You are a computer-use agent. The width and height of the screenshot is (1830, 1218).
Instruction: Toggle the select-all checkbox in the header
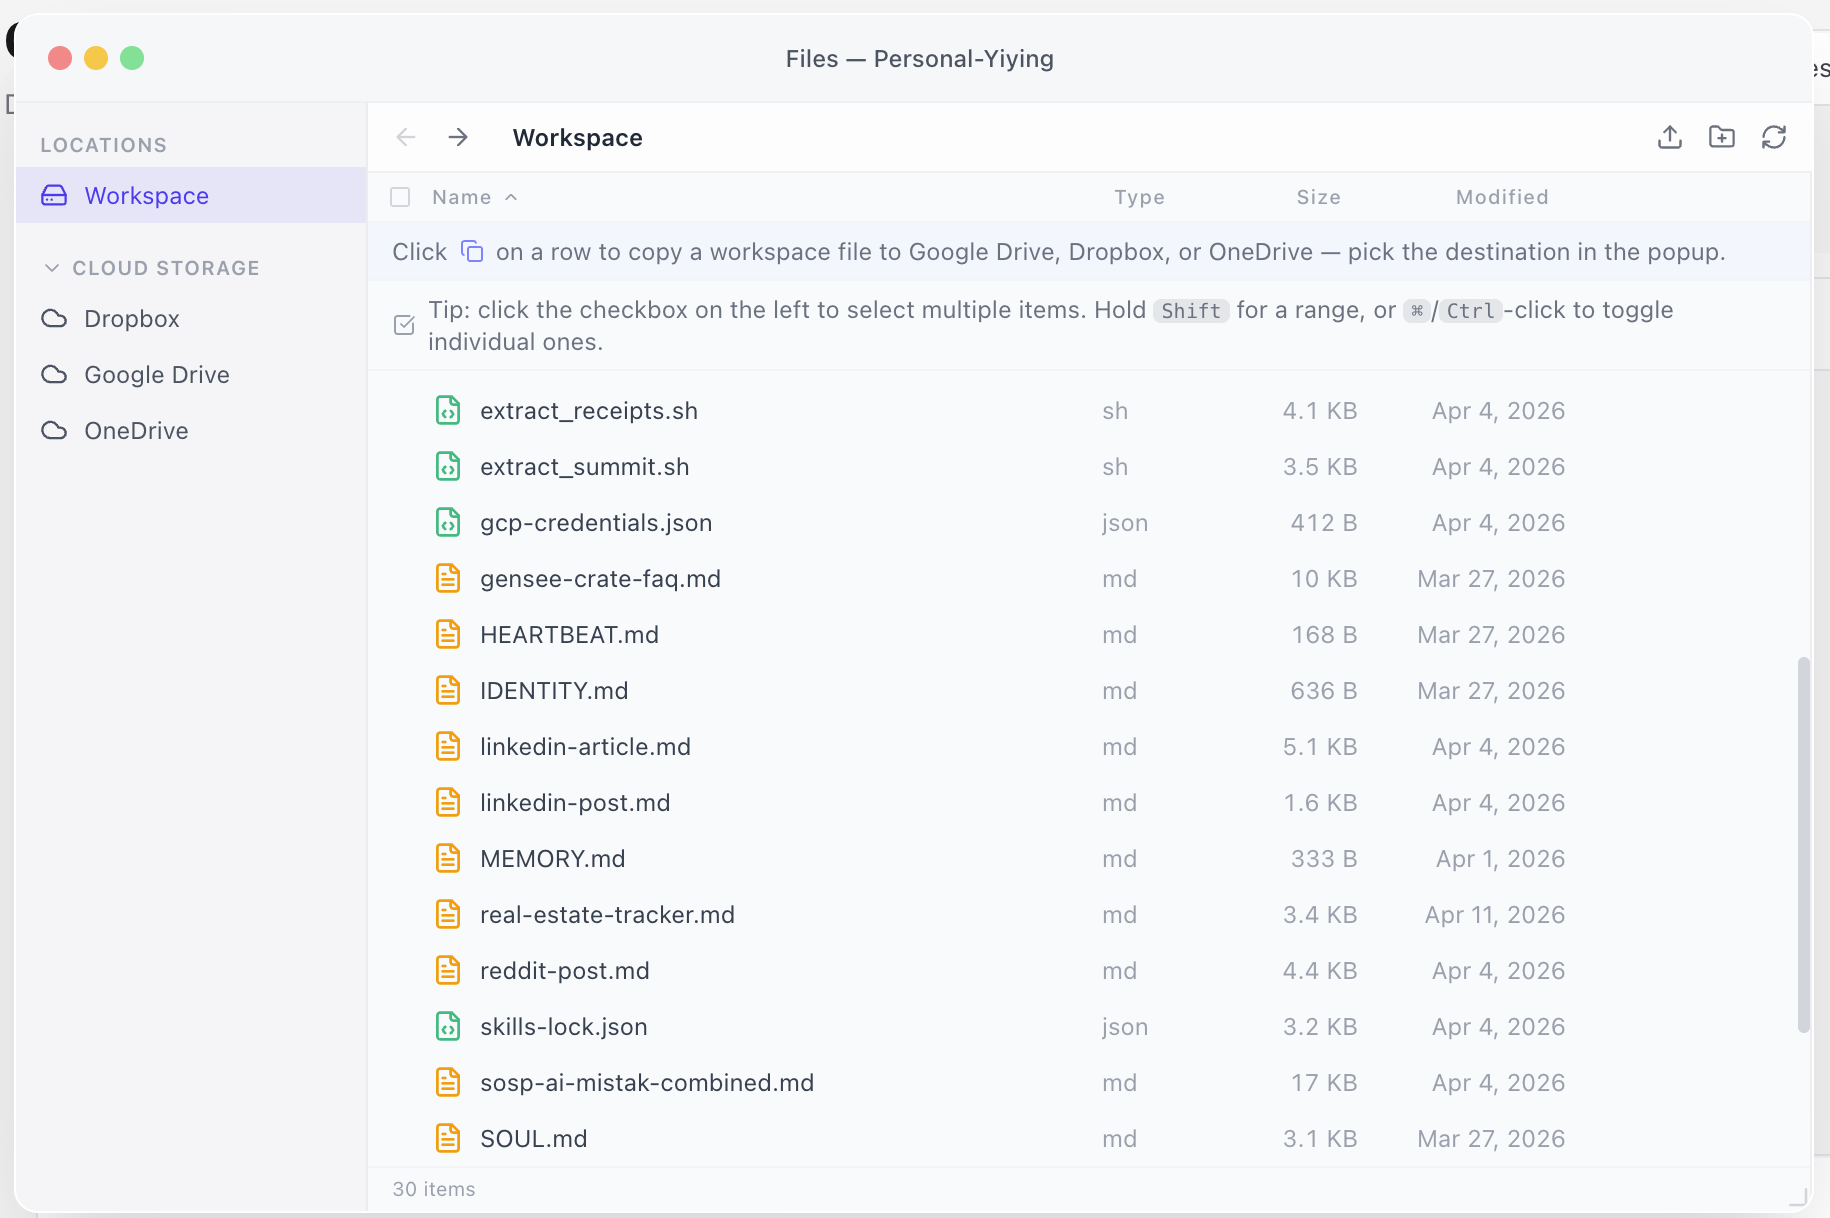400,196
